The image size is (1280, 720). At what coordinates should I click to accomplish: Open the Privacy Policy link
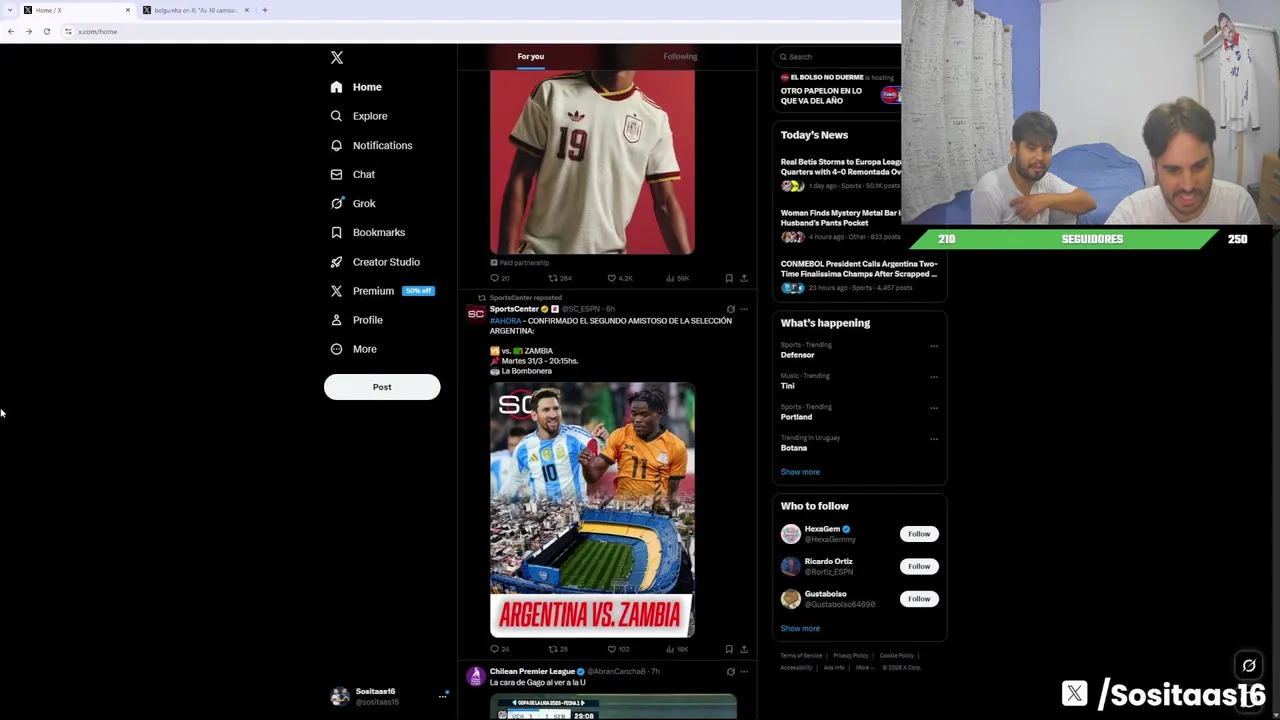coord(850,656)
